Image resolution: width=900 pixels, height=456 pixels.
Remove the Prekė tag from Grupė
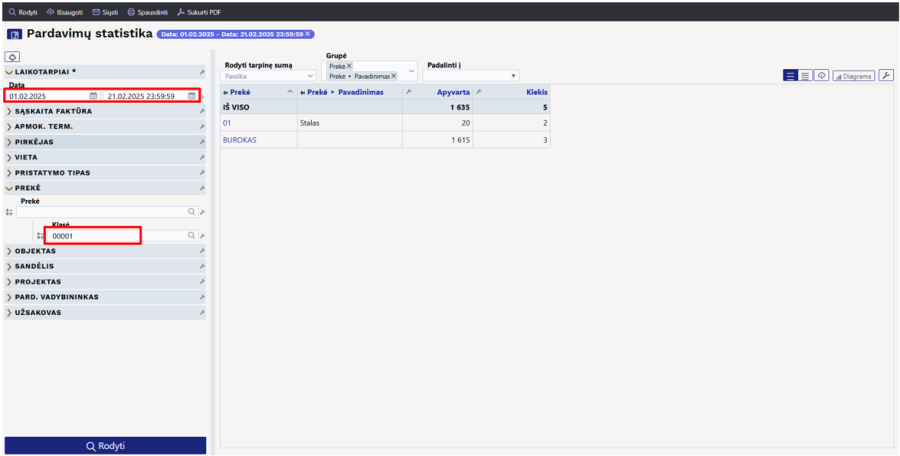[349, 66]
